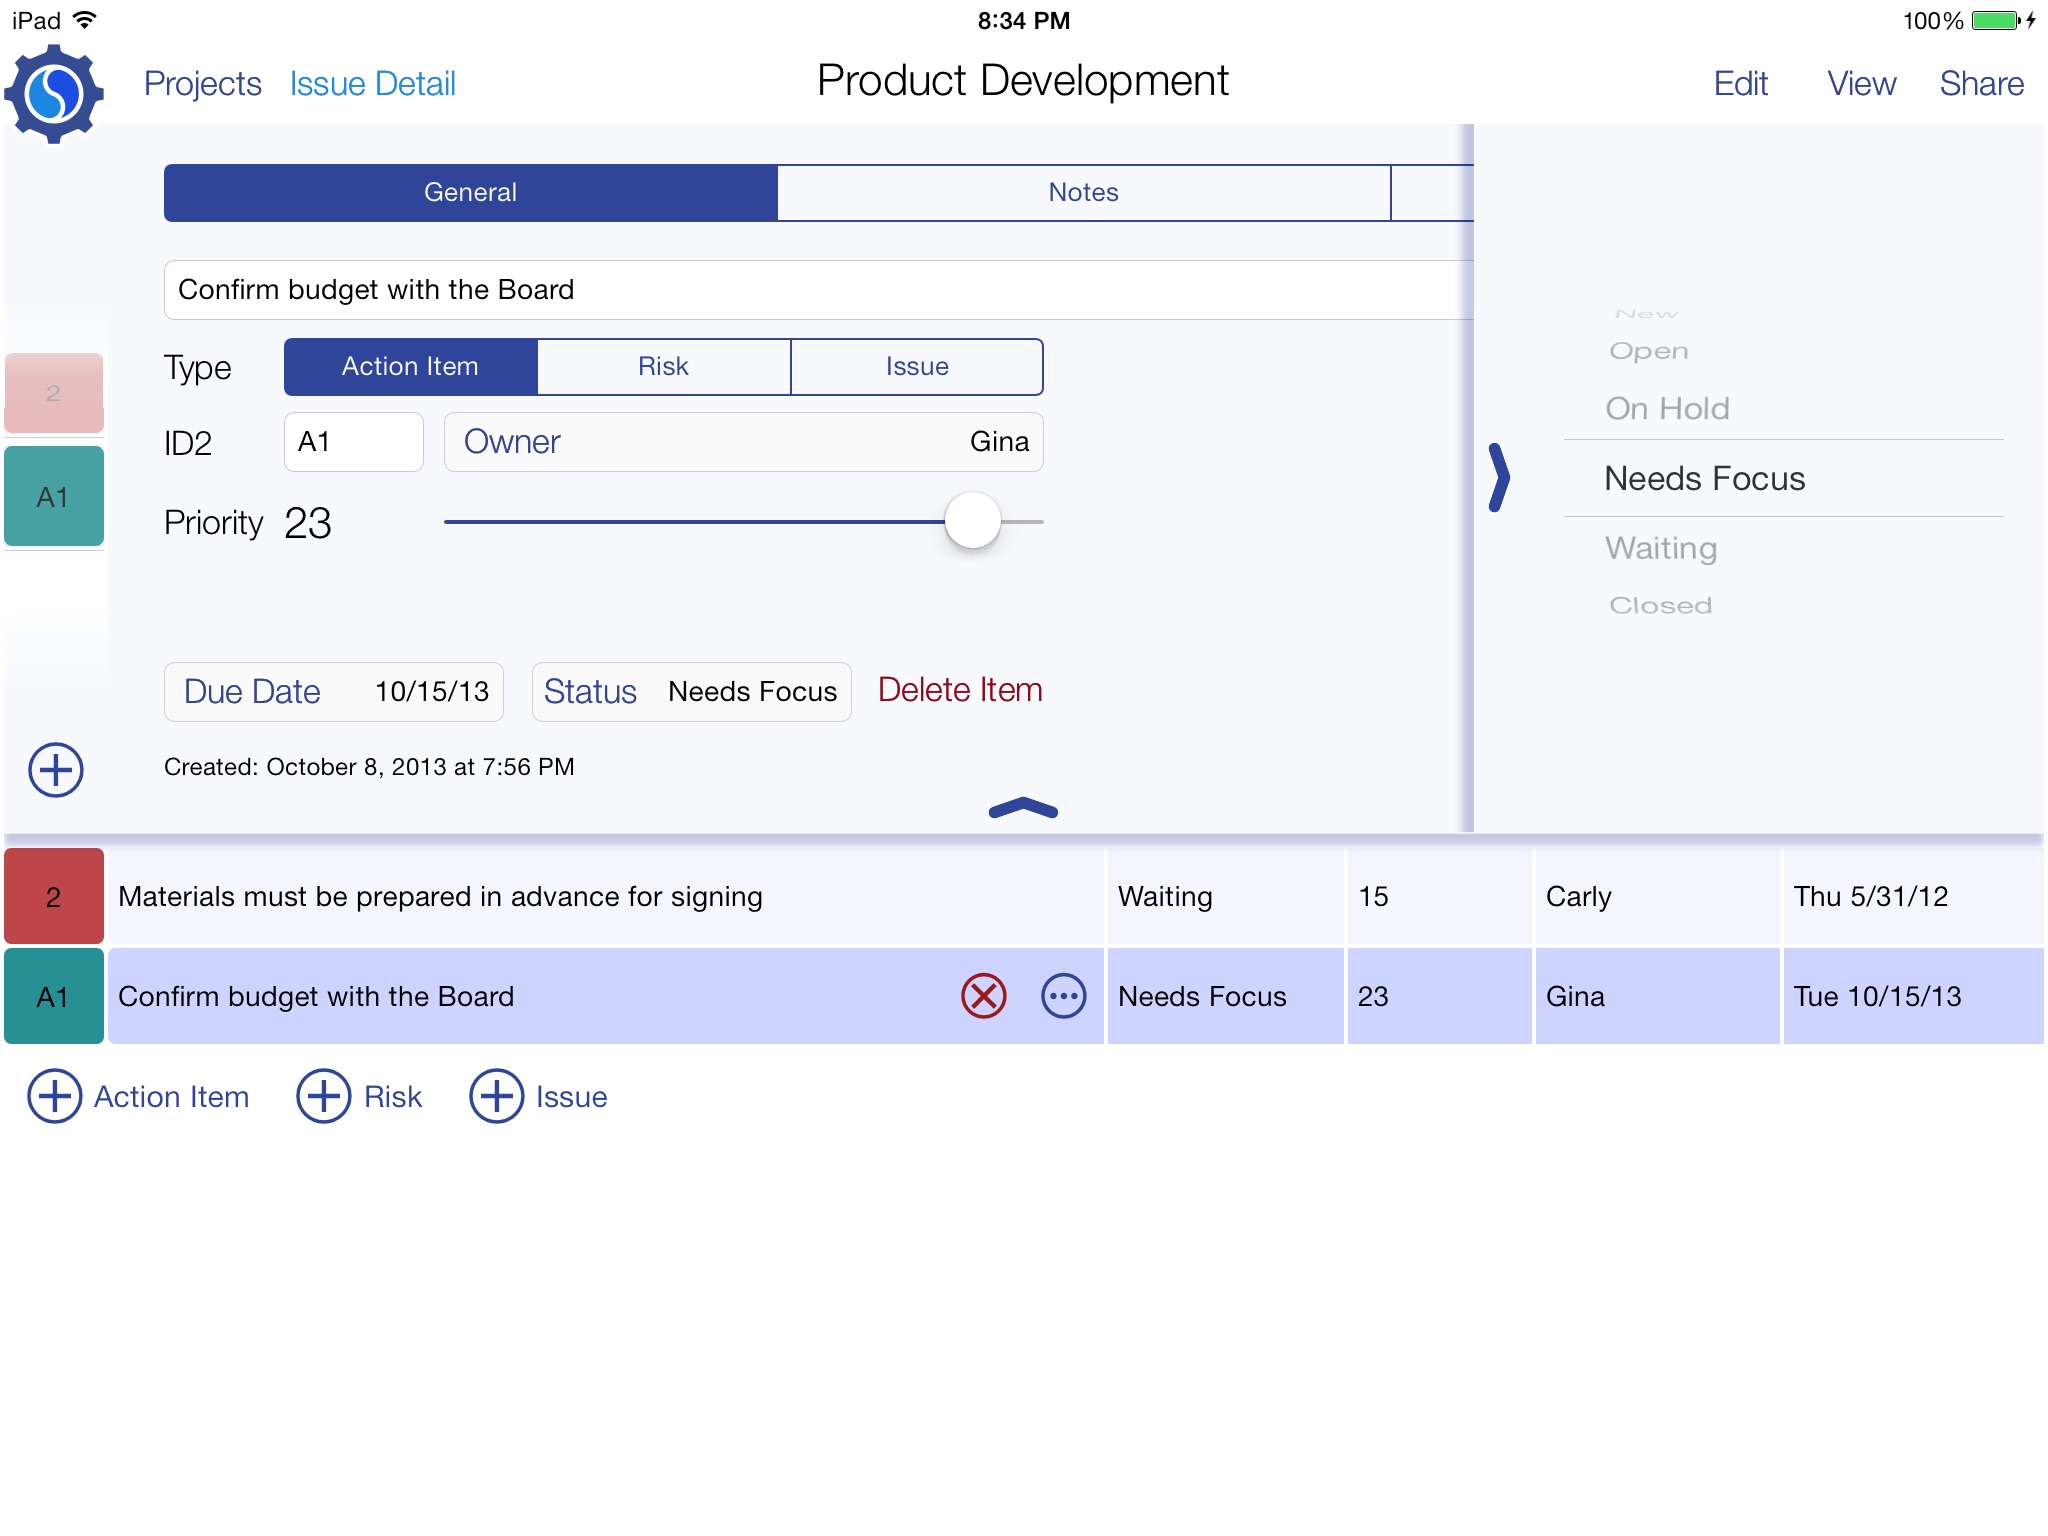Viewport: 2048px width, 1536px height.
Task: Select the Issue type button
Action: tap(916, 366)
